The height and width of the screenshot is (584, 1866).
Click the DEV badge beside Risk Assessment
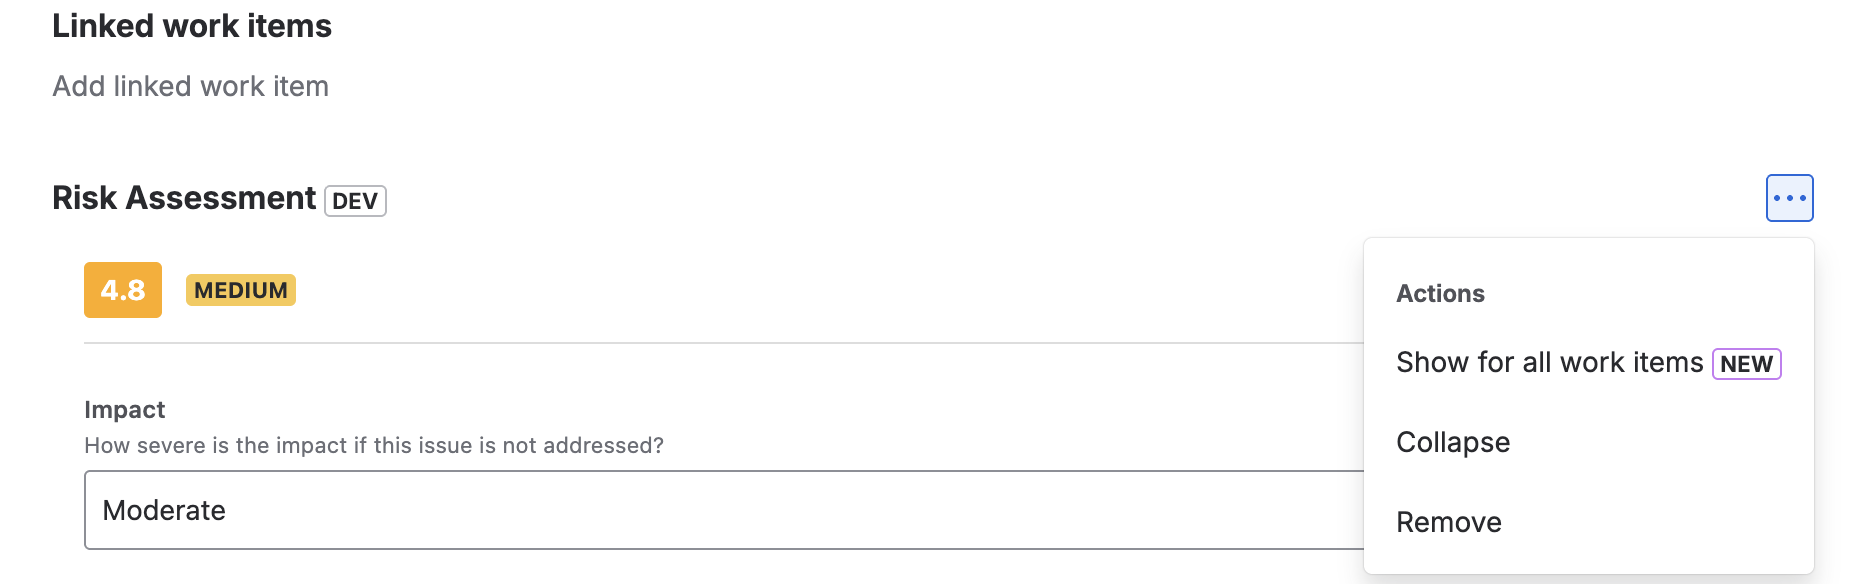[x=355, y=201]
